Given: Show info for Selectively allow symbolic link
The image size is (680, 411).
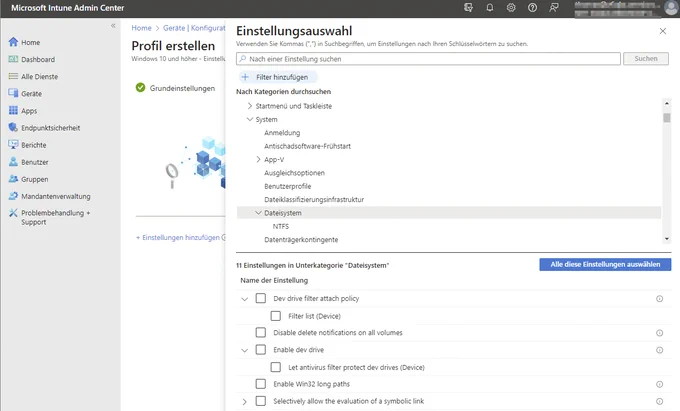Looking at the screenshot, I should click(659, 401).
